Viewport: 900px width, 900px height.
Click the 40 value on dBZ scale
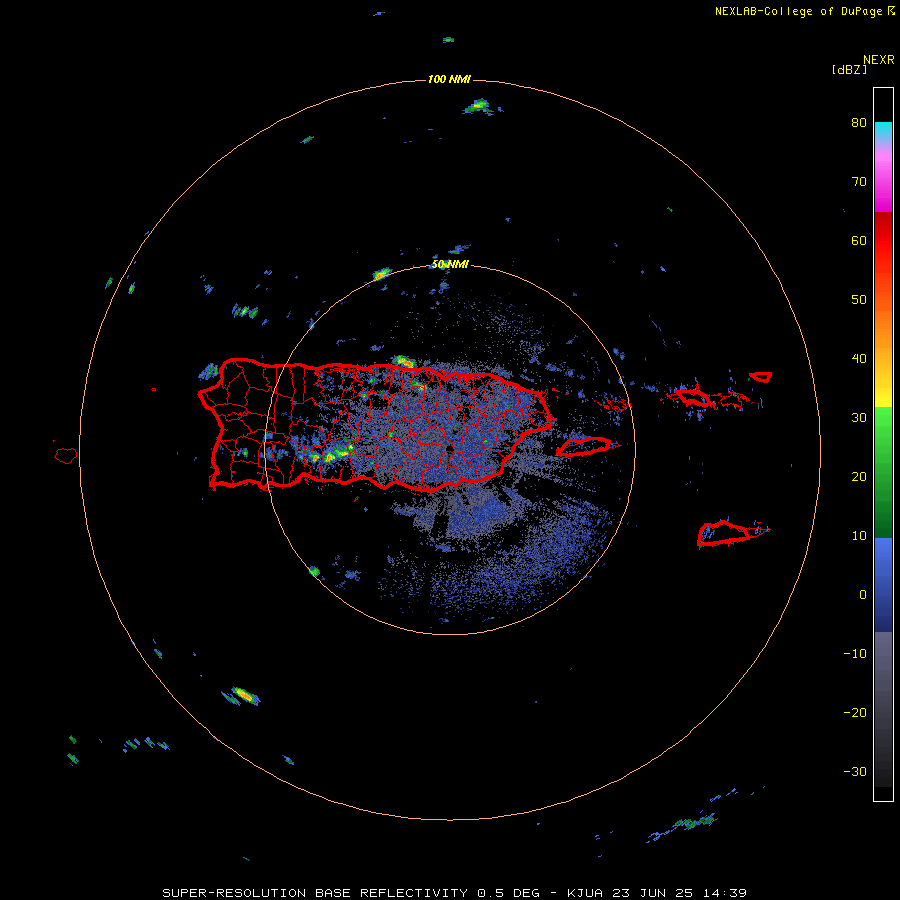tap(859, 359)
